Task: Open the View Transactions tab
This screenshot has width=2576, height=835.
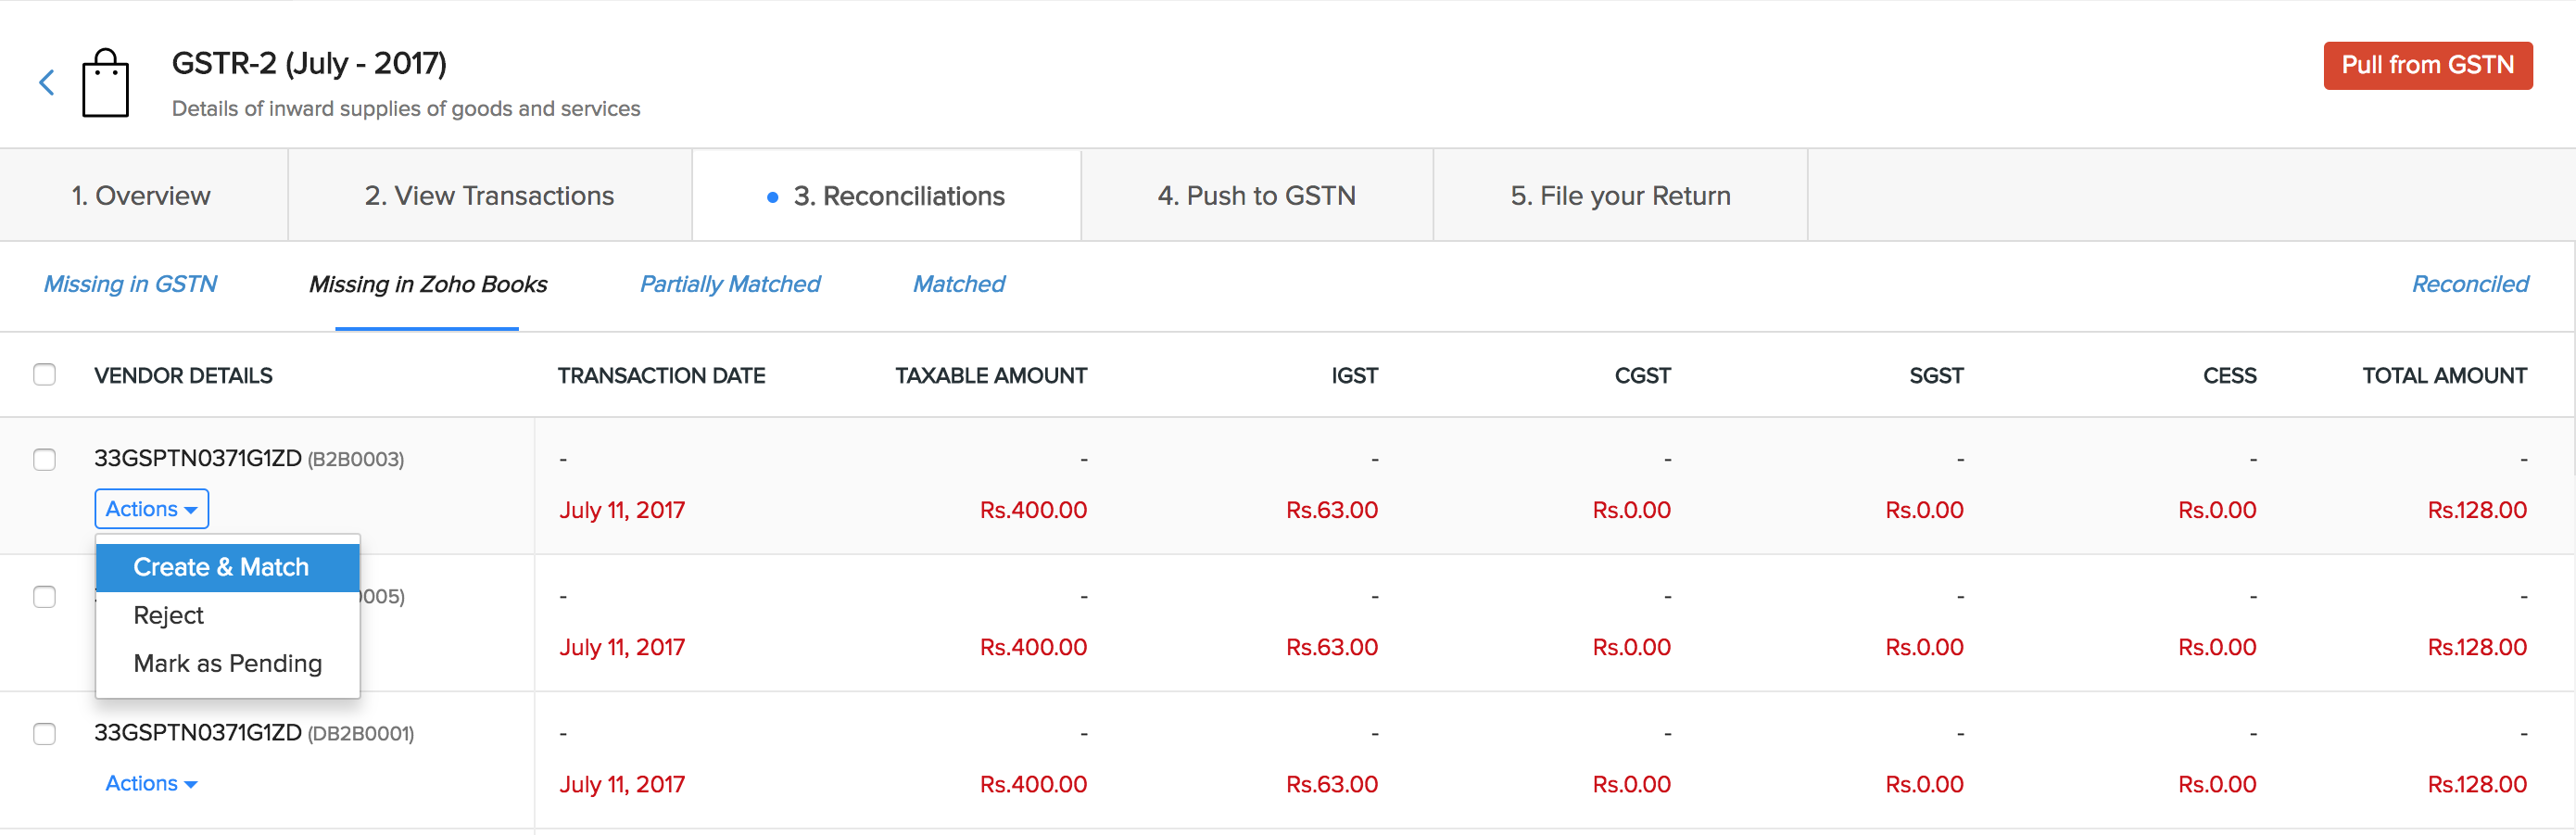Action: click(x=489, y=195)
